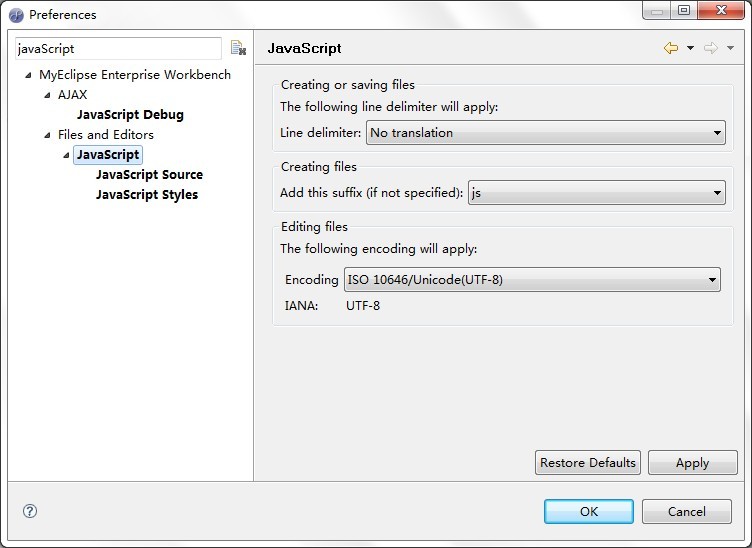Select the JavaScript tree item
The height and width of the screenshot is (548, 752).
[108, 154]
